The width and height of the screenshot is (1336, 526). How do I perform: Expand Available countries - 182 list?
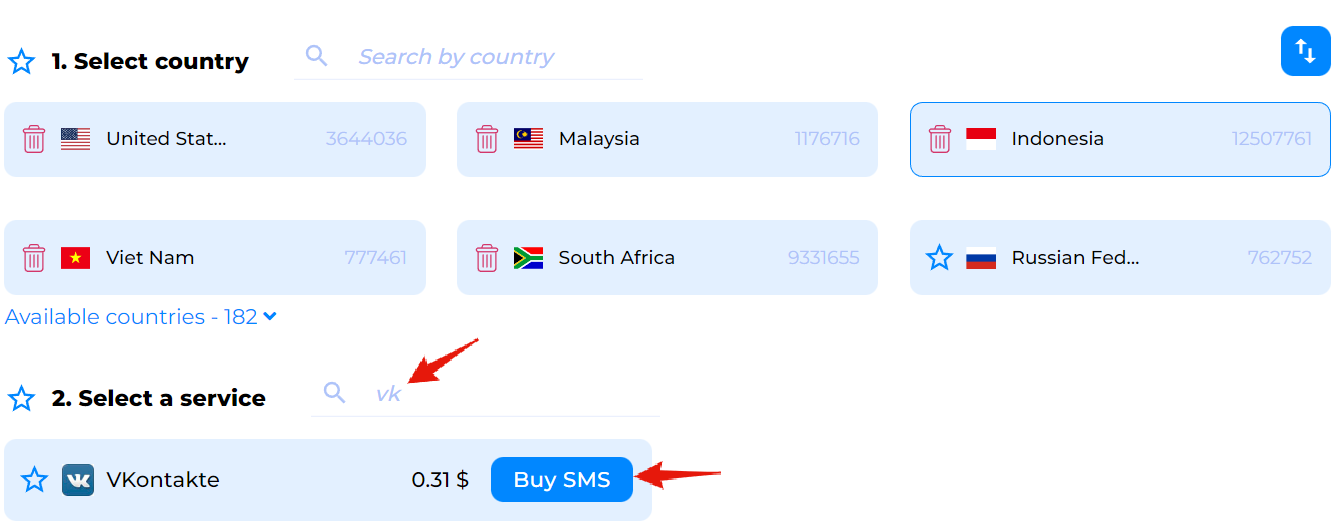pyautogui.click(x=141, y=317)
